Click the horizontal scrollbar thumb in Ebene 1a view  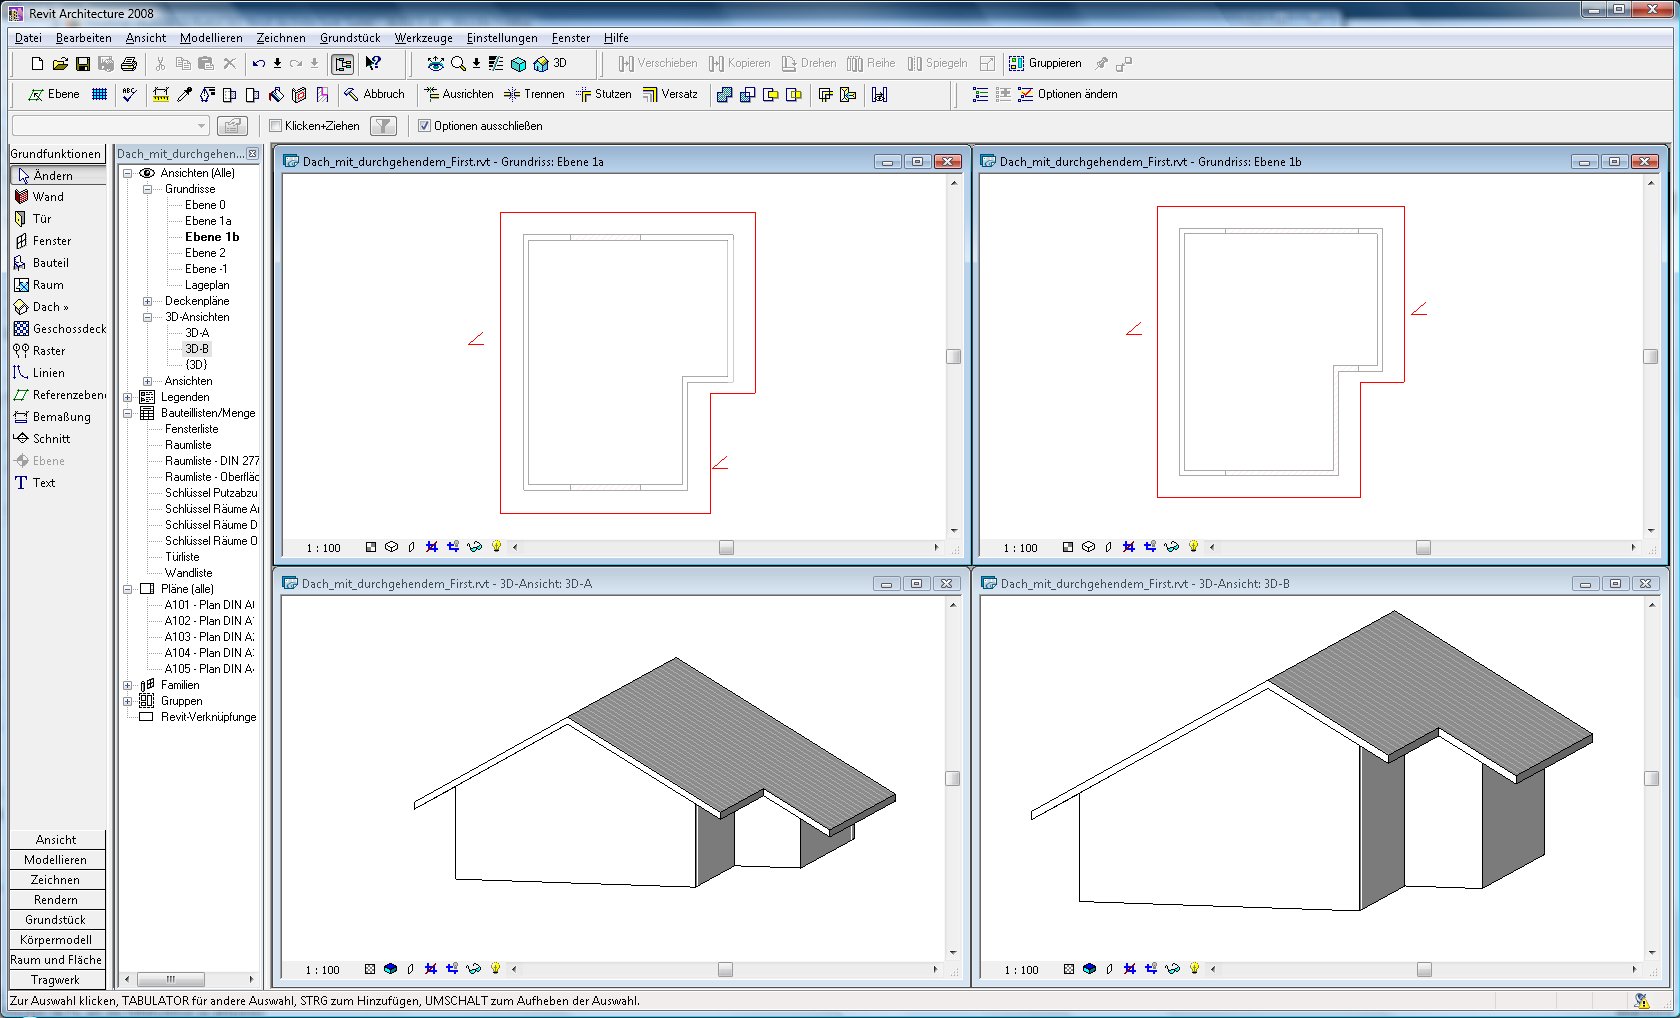pos(726,547)
